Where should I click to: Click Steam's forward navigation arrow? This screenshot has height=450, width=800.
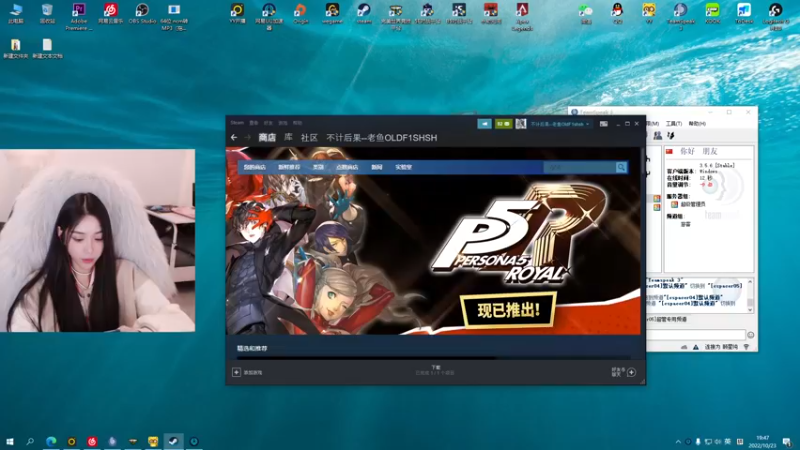click(247, 138)
